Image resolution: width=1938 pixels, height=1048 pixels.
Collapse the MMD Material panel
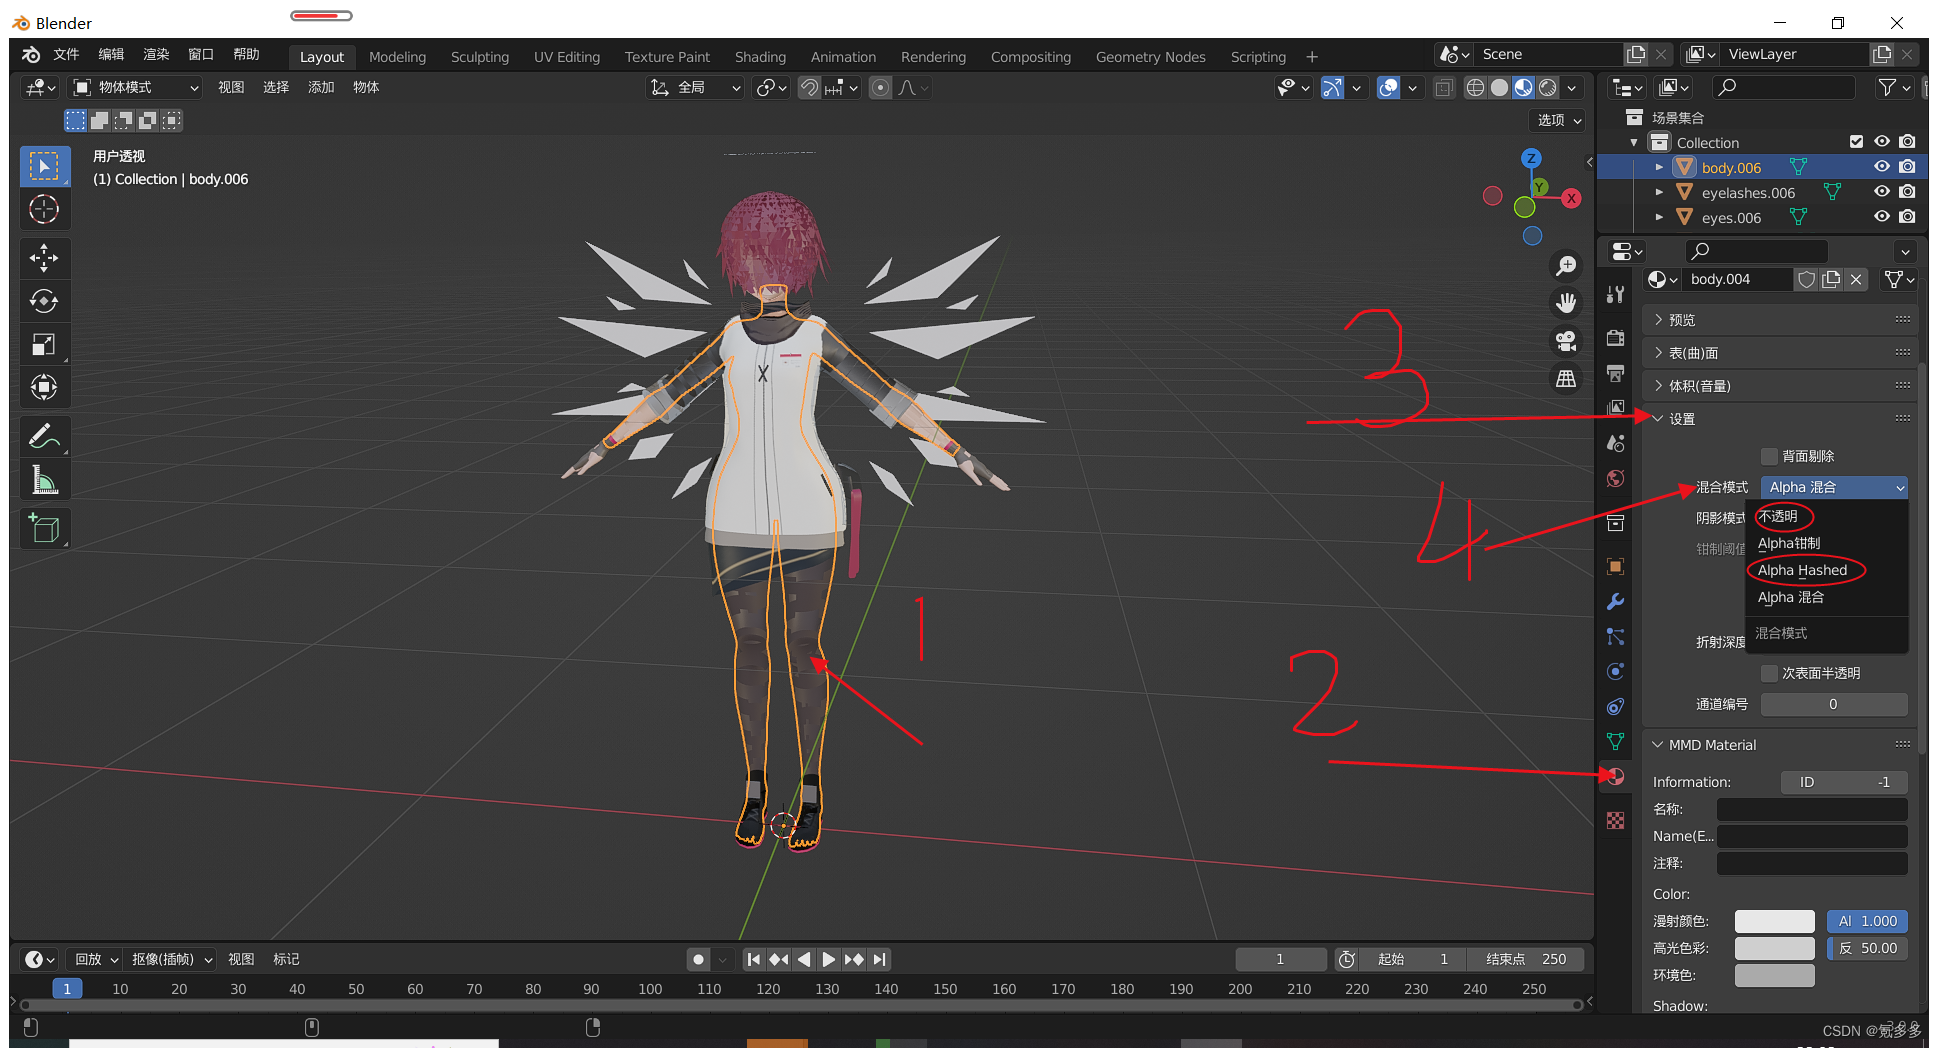click(1781, 745)
